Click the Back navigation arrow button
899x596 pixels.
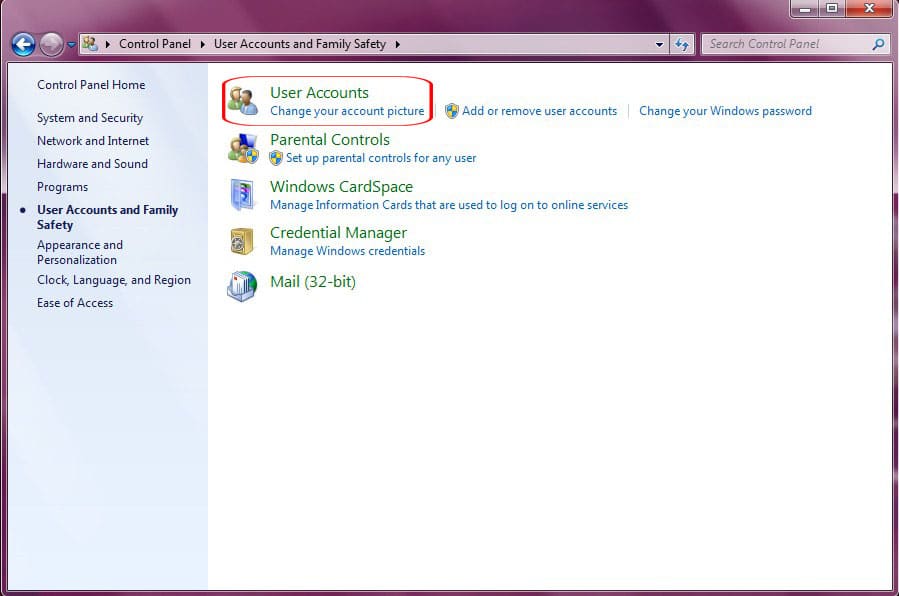(x=24, y=44)
